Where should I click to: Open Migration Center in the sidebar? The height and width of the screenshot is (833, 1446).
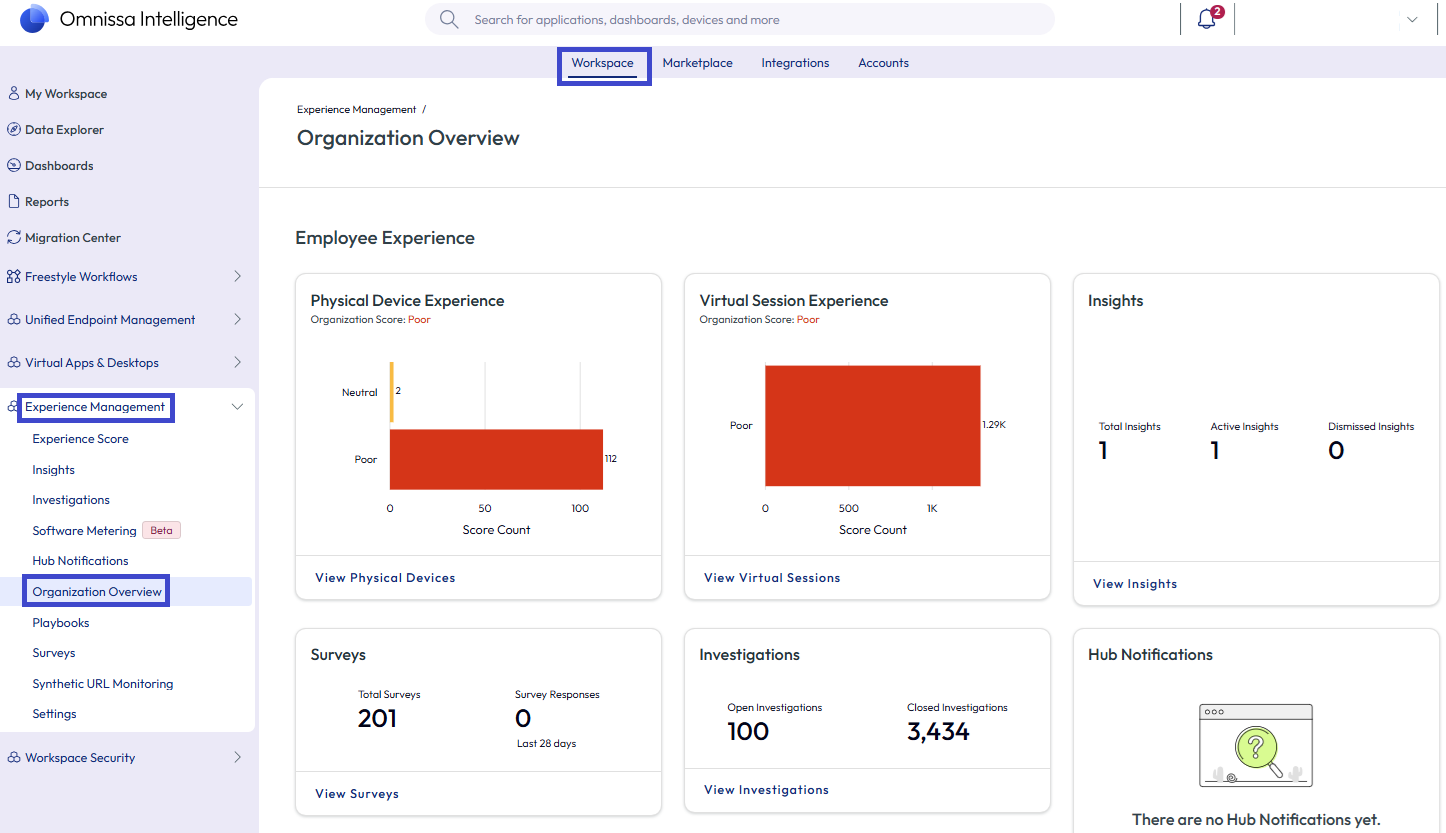click(x=73, y=238)
